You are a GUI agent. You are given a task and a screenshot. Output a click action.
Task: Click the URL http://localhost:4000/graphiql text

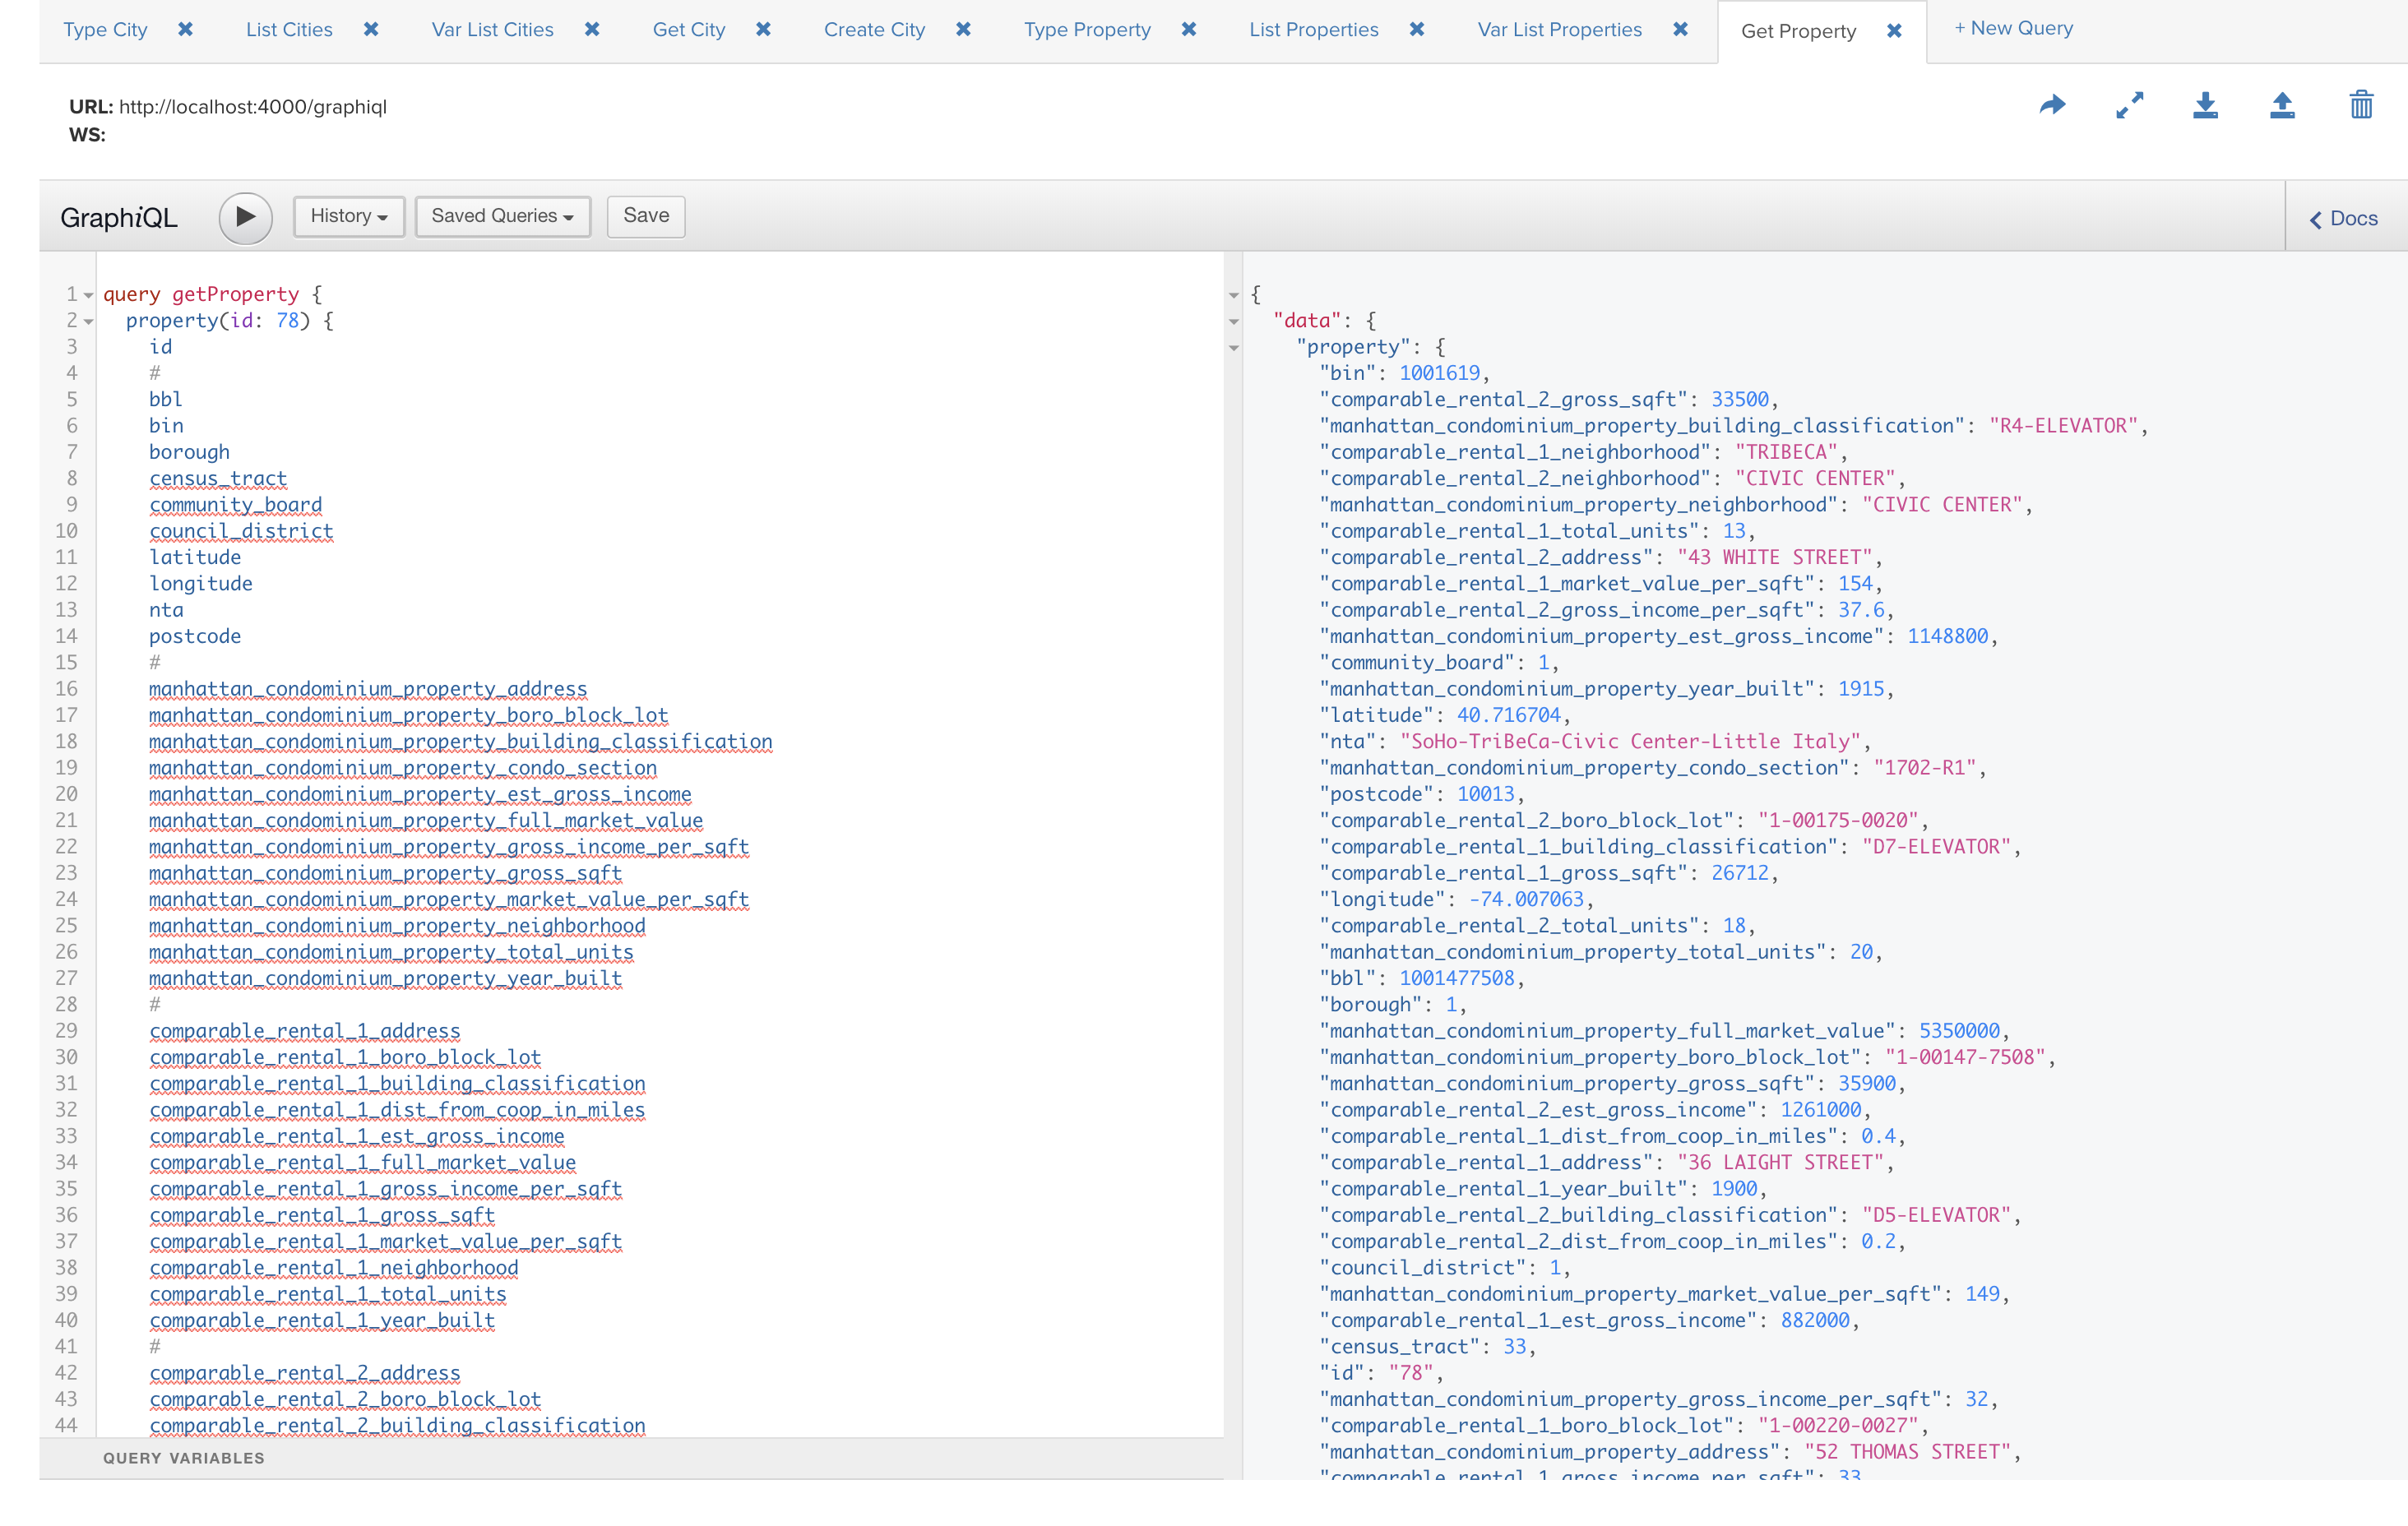click(253, 107)
